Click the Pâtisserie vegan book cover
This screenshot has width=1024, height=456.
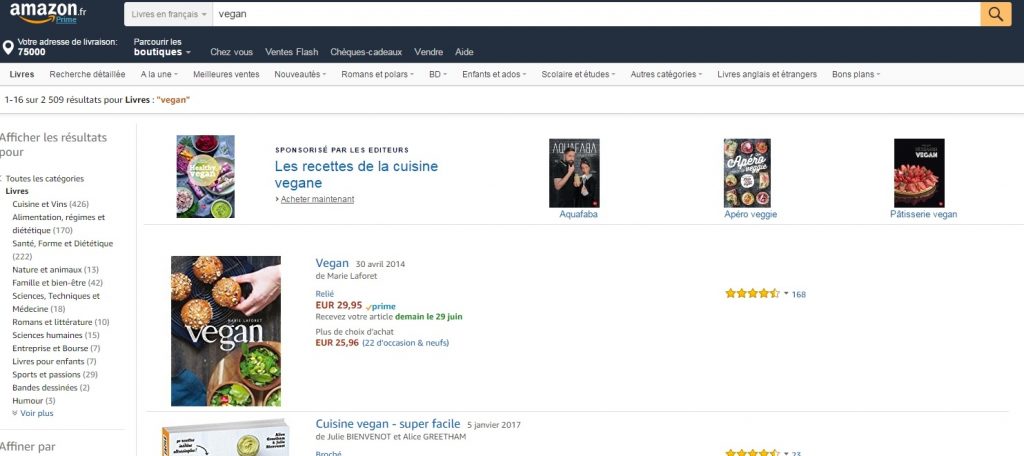919,173
